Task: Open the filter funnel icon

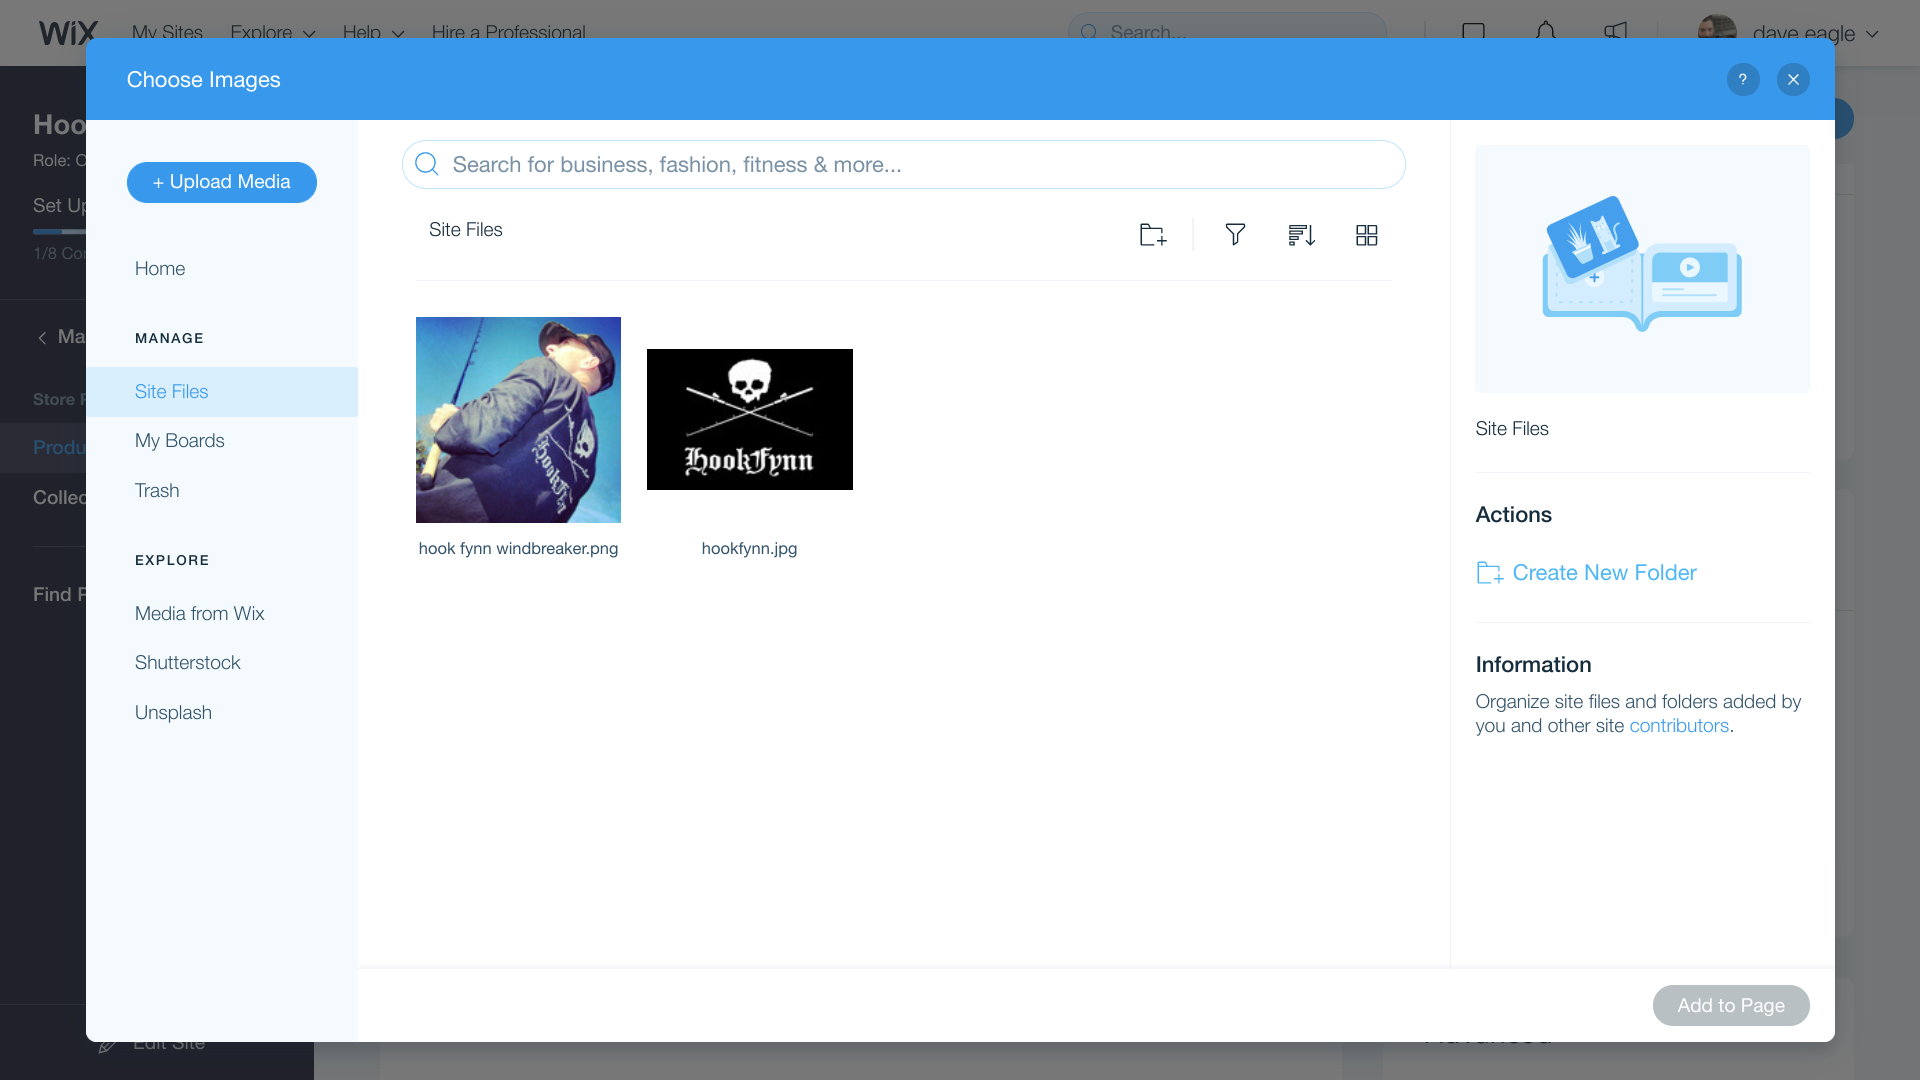Action: click(x=1235, y=235)
